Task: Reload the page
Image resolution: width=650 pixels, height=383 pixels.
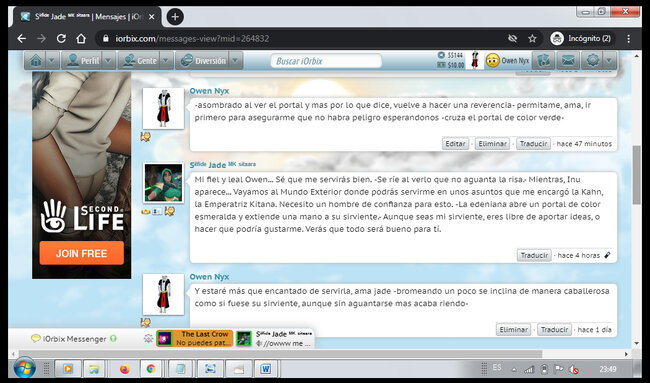Action: point(61,39)
